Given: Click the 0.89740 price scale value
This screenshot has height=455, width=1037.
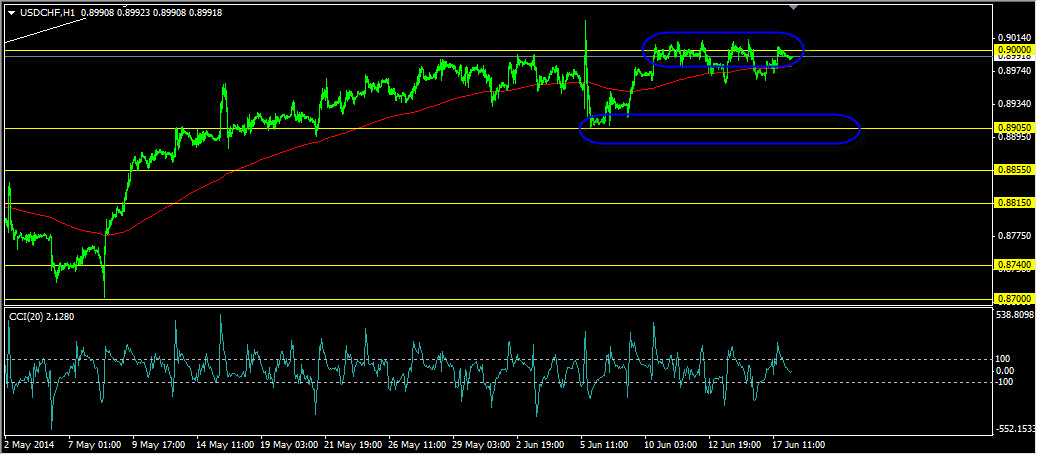Looking at the screenshot, I should [1014, 70].
